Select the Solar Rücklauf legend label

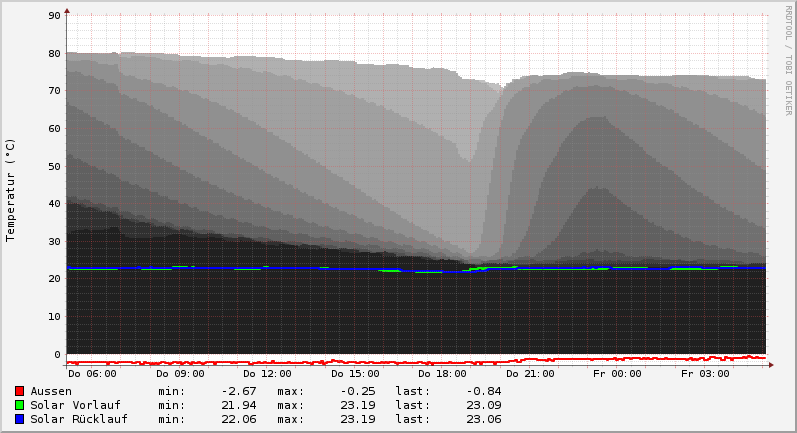[x=79, y=419]
